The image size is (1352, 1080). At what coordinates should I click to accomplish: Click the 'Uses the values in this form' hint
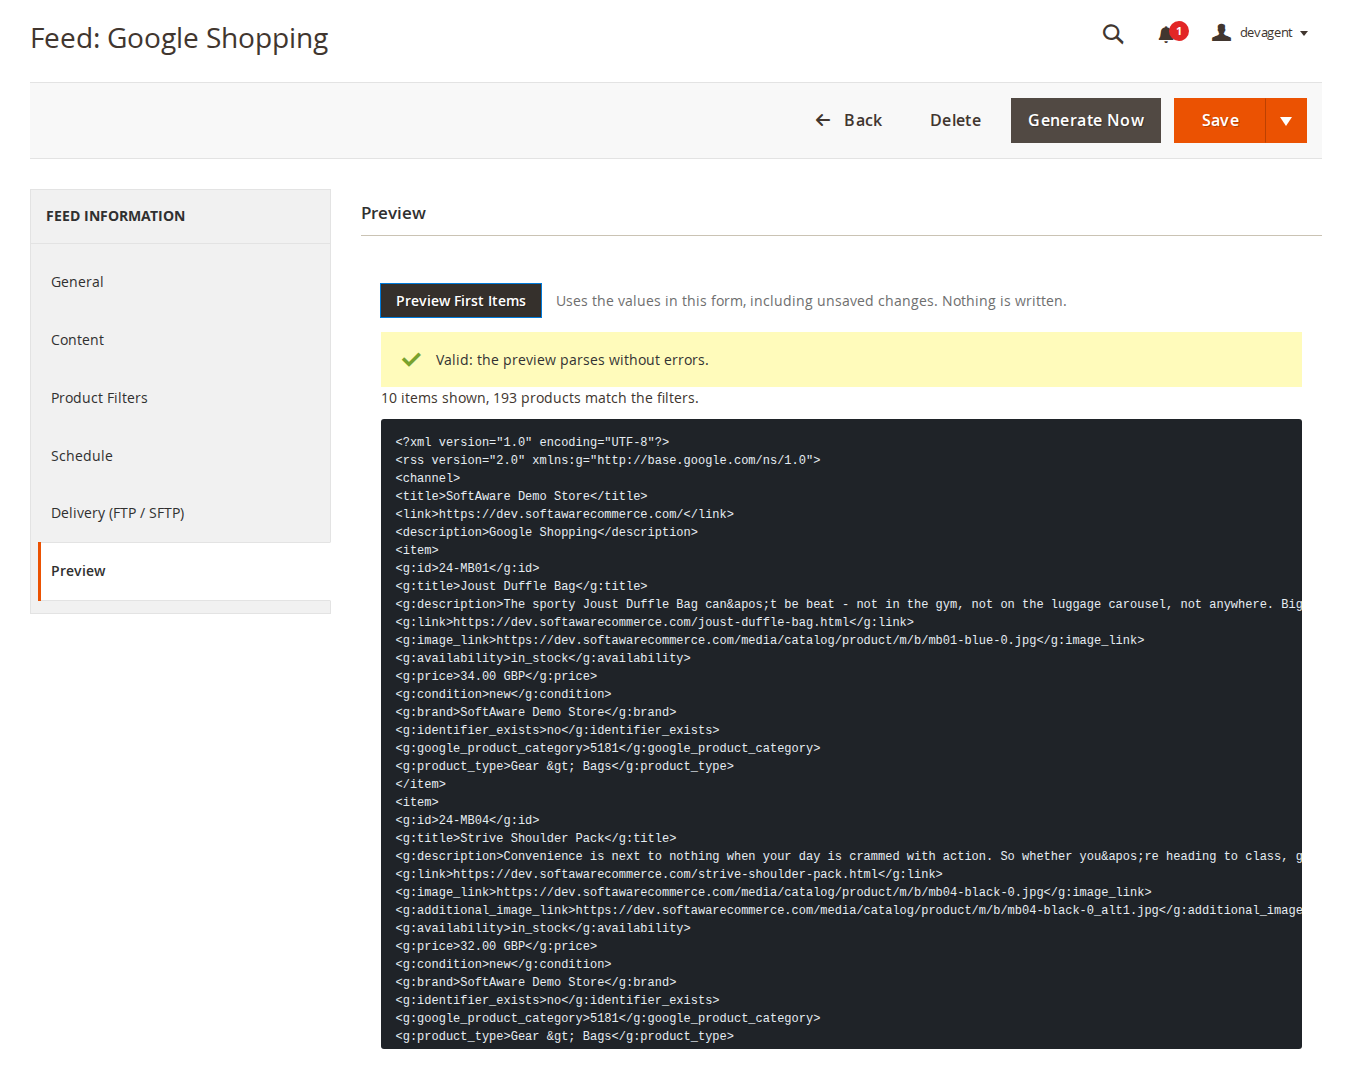click(x=811, y=301)
